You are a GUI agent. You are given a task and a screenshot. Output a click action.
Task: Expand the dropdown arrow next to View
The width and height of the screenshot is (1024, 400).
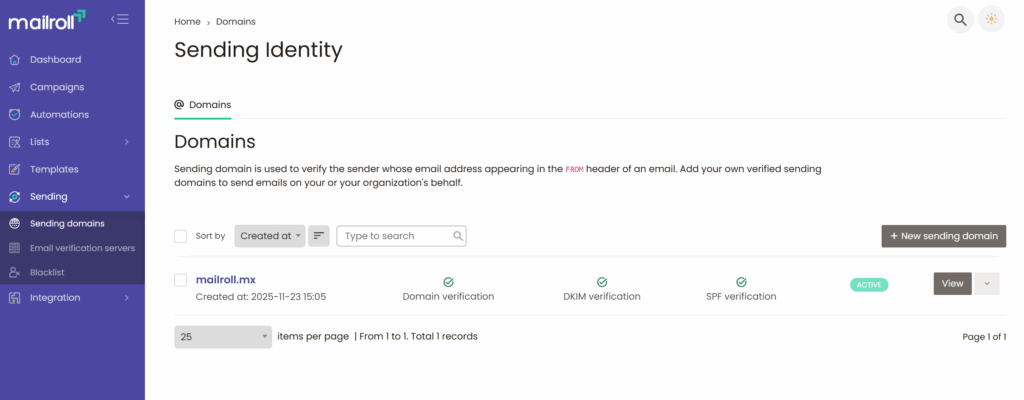pos(987,284)
